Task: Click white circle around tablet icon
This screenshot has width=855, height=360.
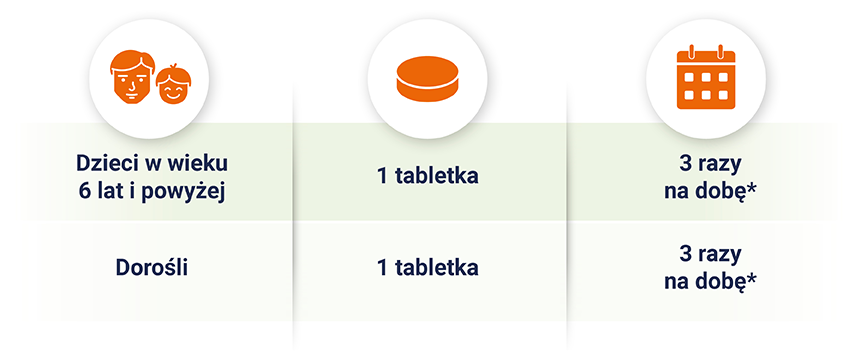Action: tap(428, 79)
